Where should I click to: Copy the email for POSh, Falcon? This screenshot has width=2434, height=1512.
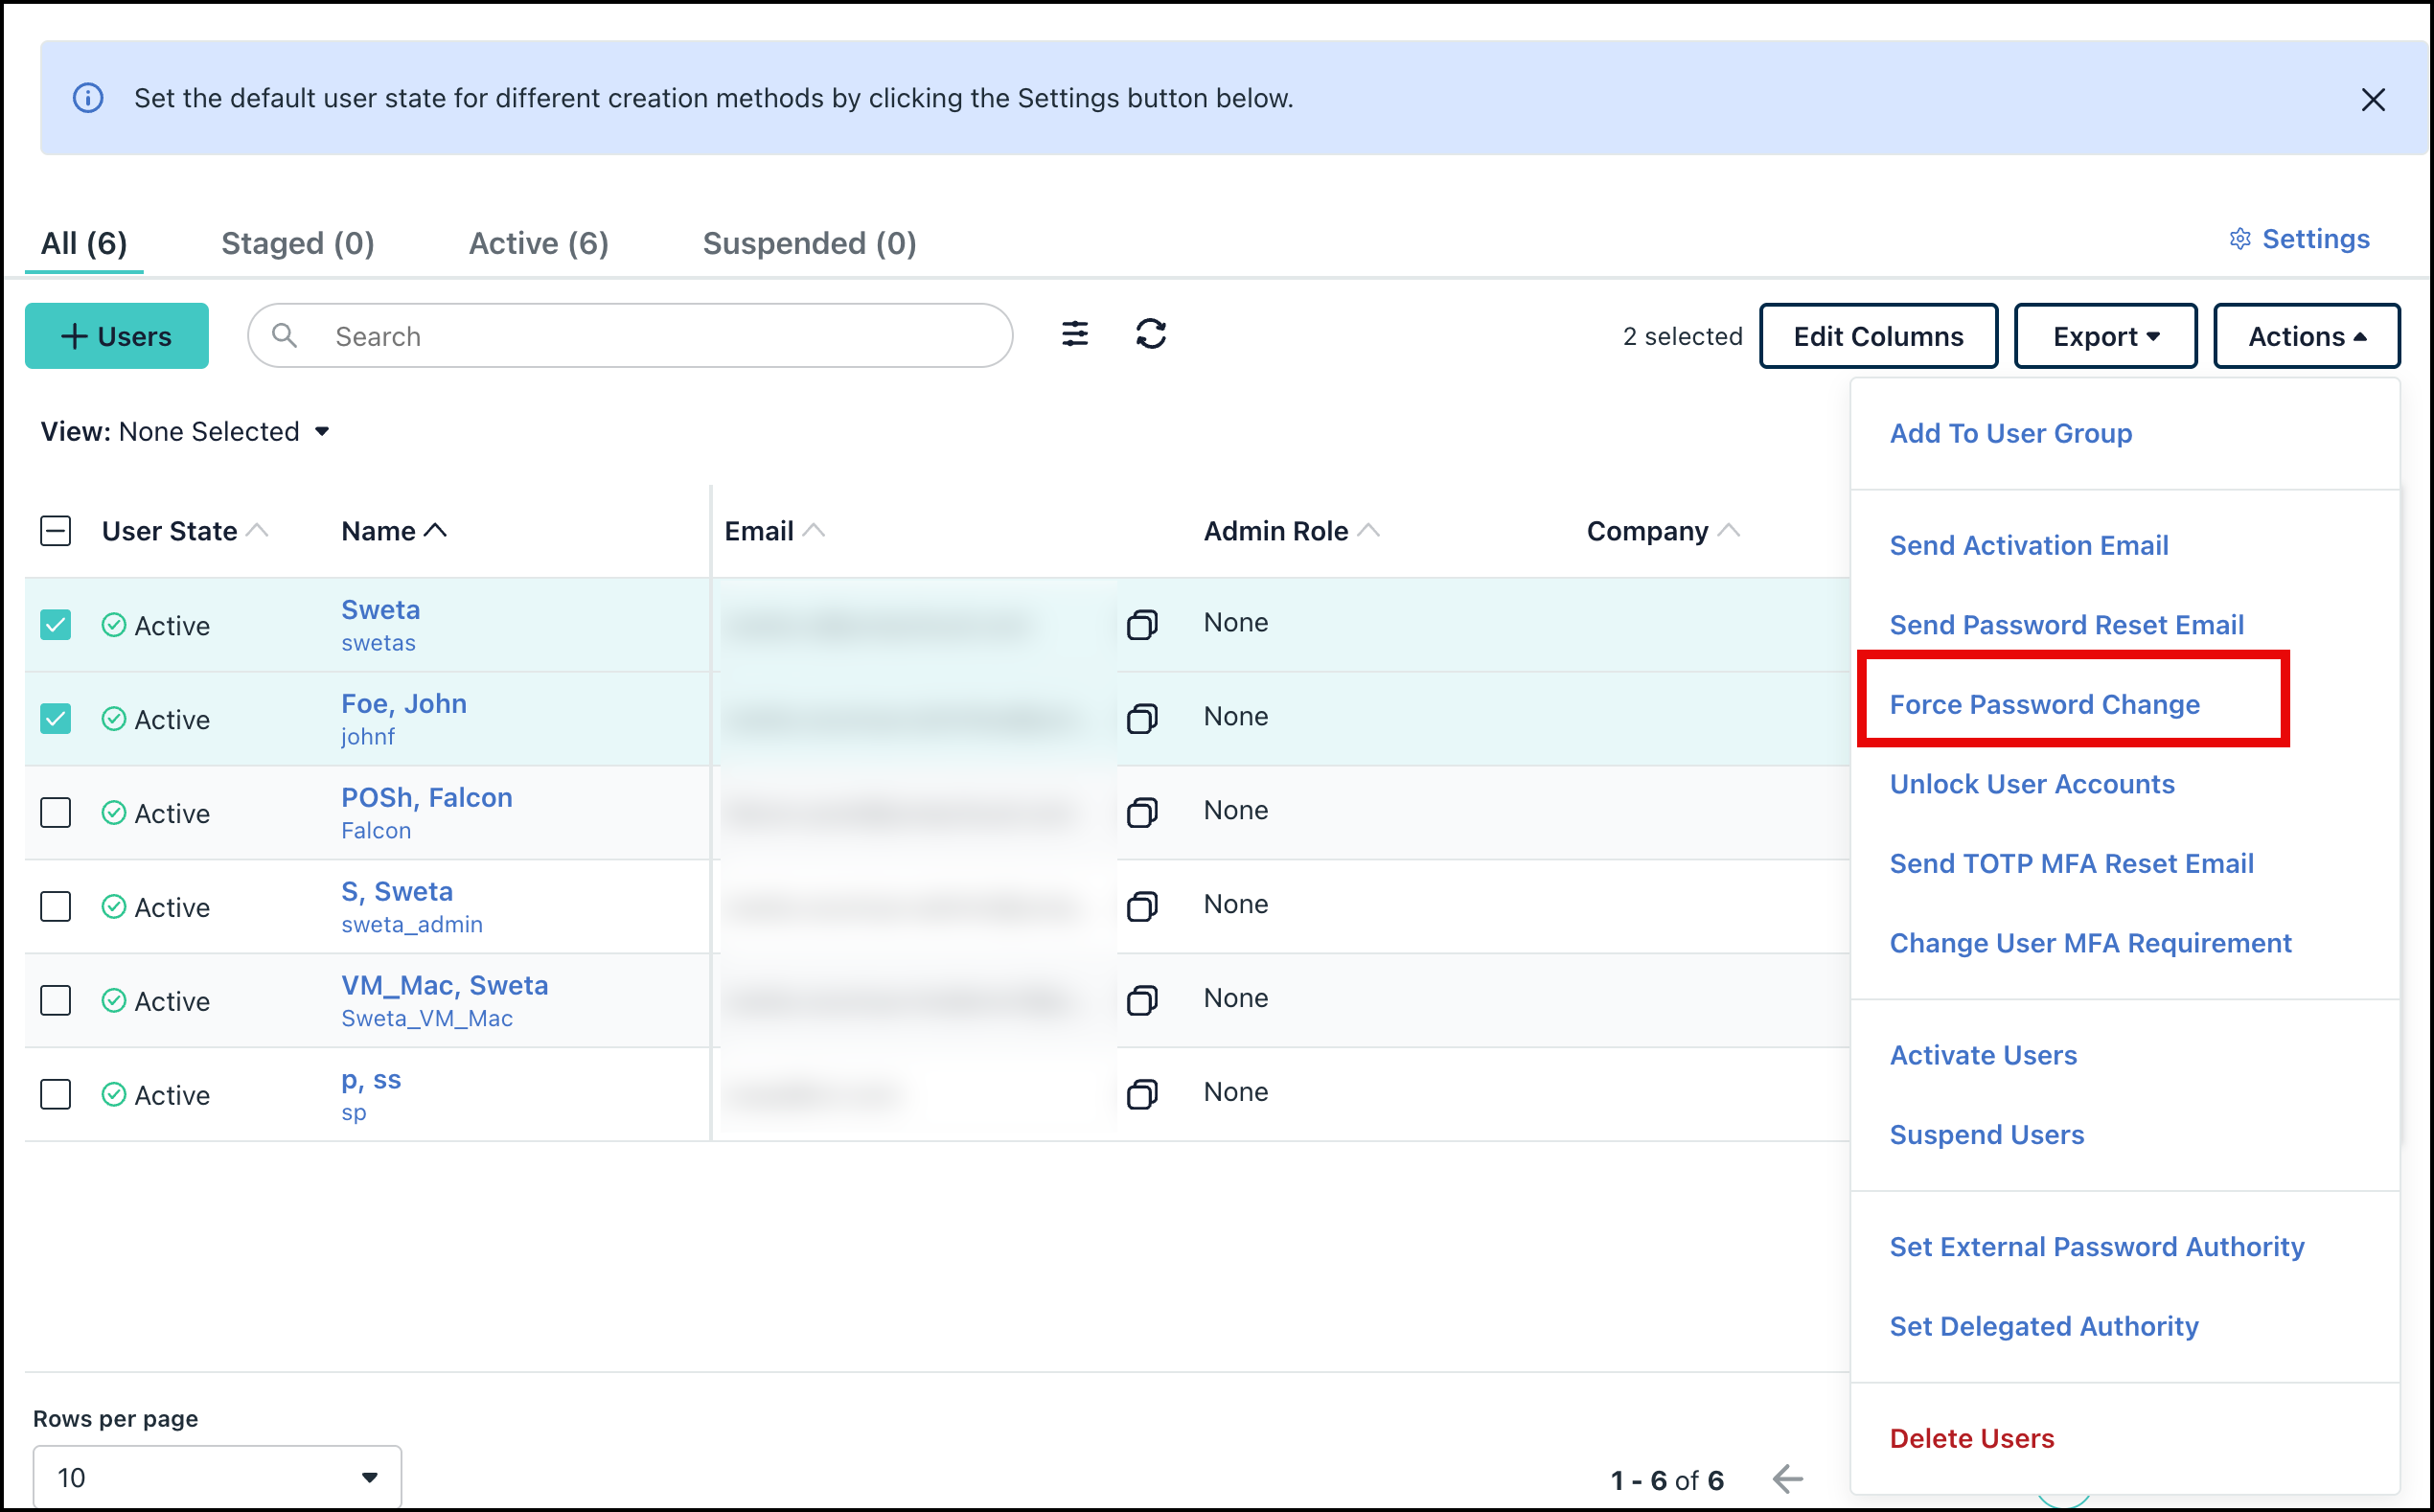[1142, 812]
